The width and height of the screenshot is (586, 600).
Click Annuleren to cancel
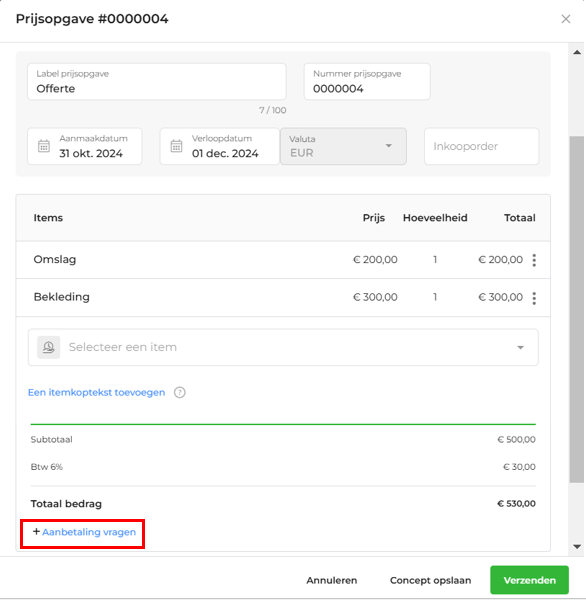point(331,580)
